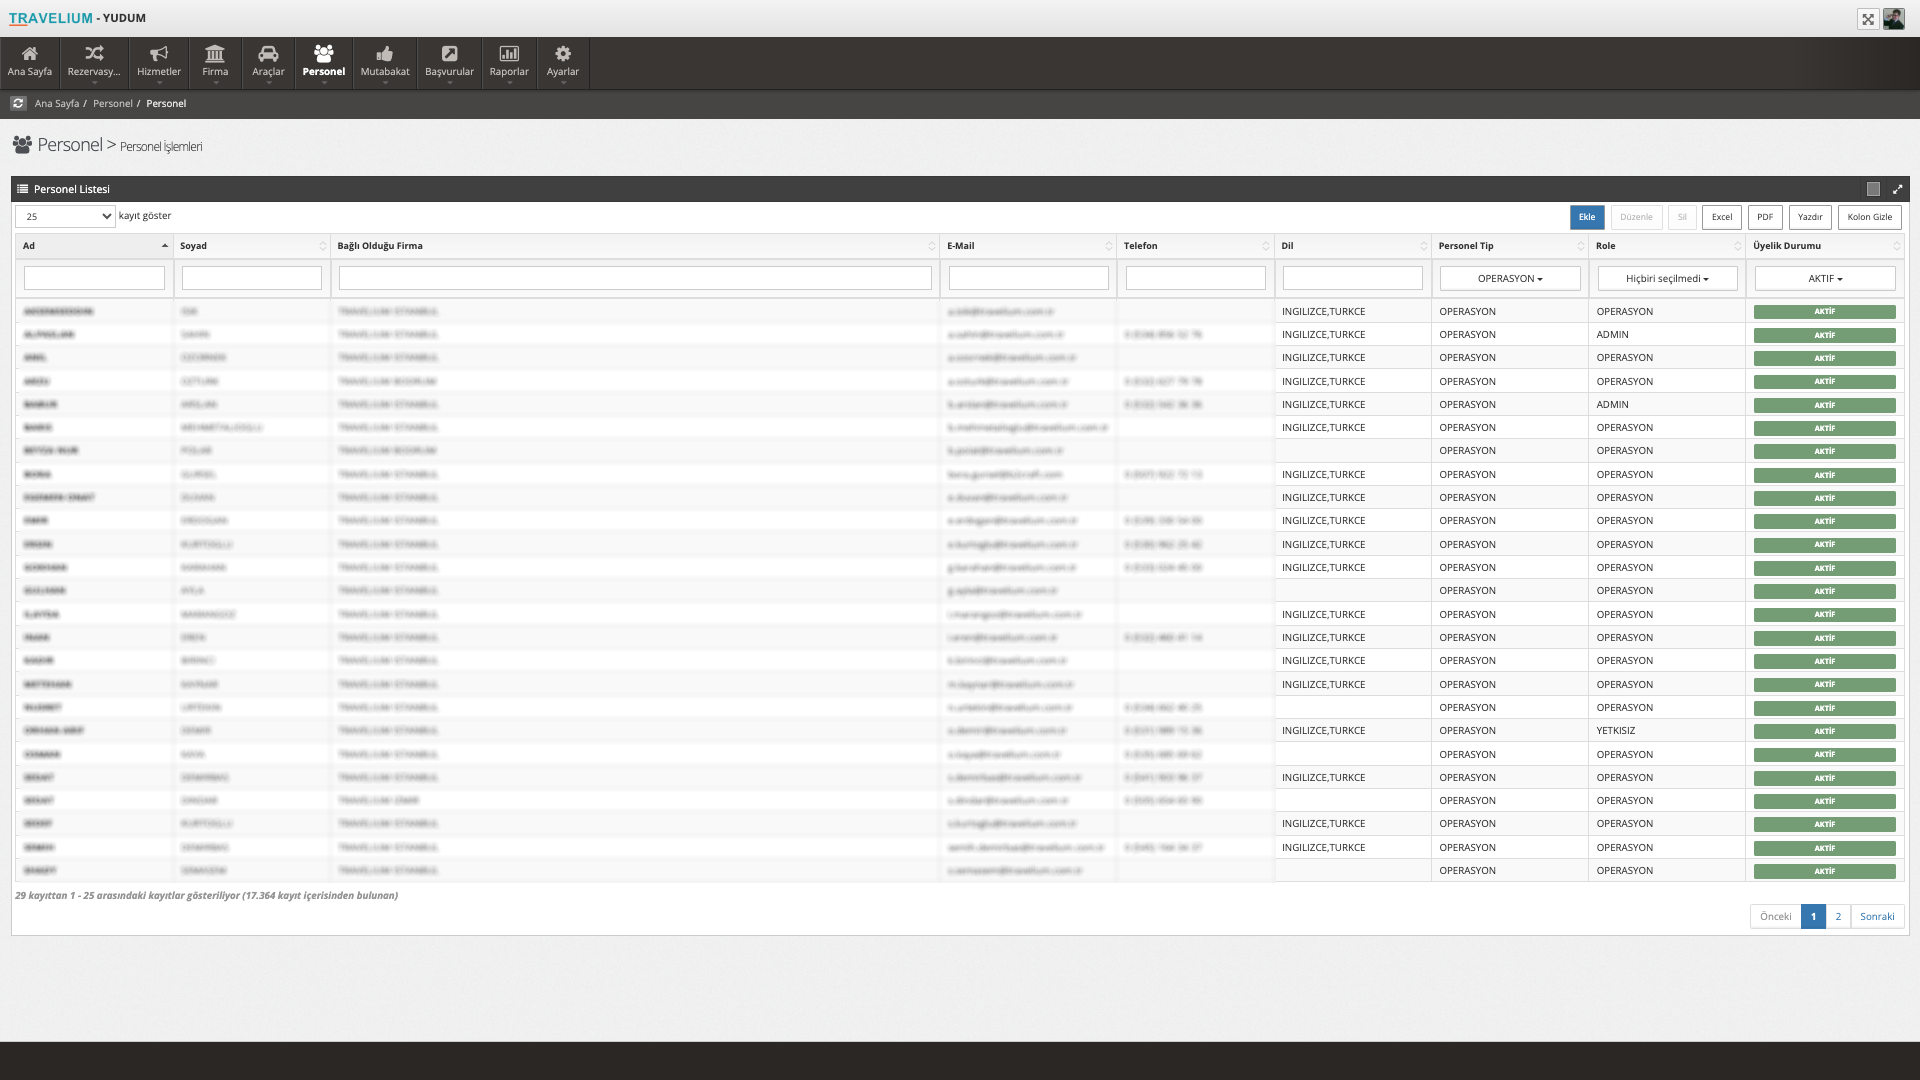Screen dimensions: 1920x1080
Task: Open the 25 records per page dropdown
Action: coord(65,216)
